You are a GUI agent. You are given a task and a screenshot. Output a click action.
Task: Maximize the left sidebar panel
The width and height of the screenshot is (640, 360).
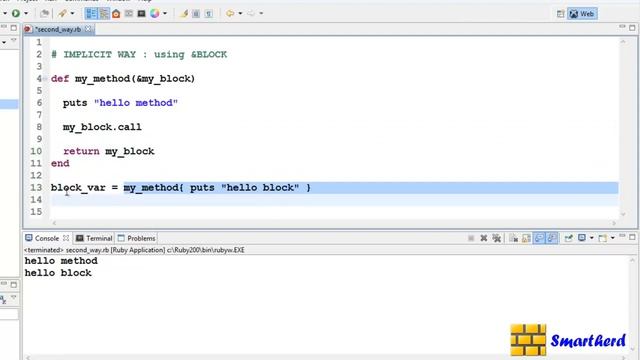[x=13, y=28]
